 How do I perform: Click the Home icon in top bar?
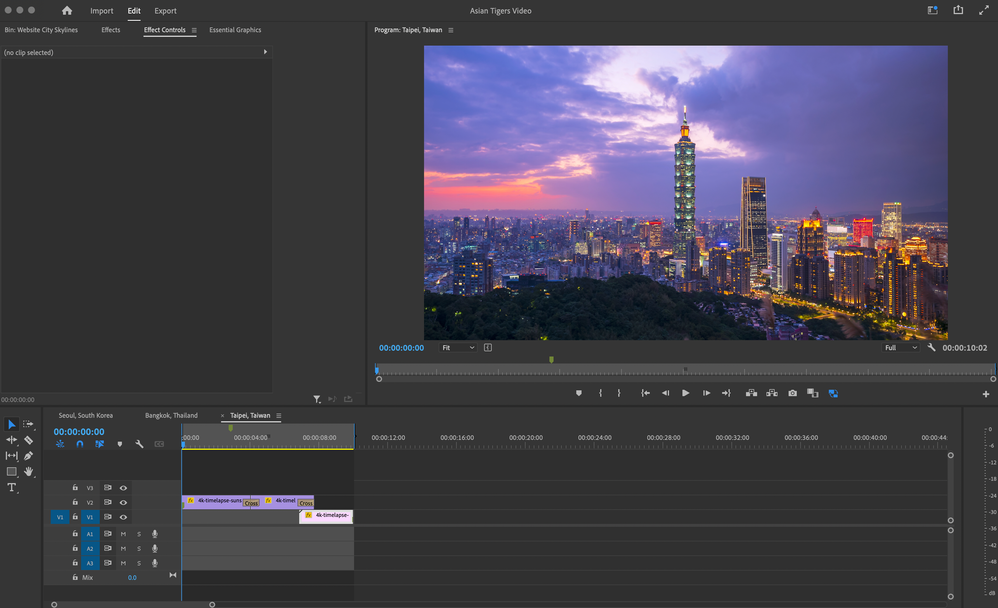[x=67, y=11]
